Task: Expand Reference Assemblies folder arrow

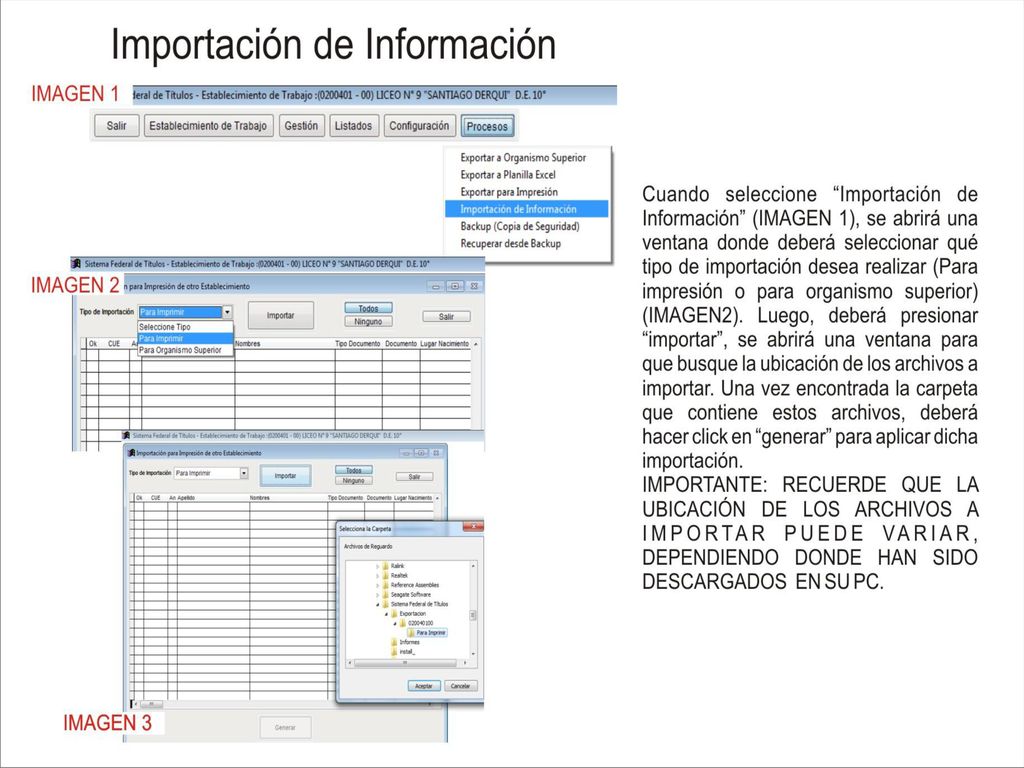Action: pos(377,585)
